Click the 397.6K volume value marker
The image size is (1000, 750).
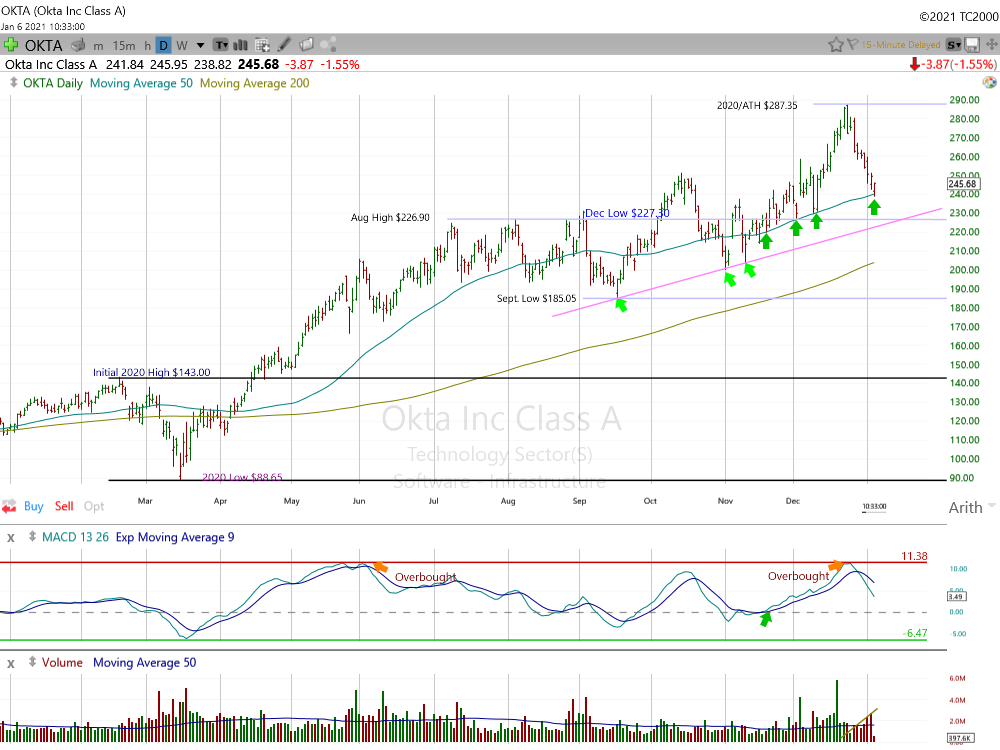point(961,738)
